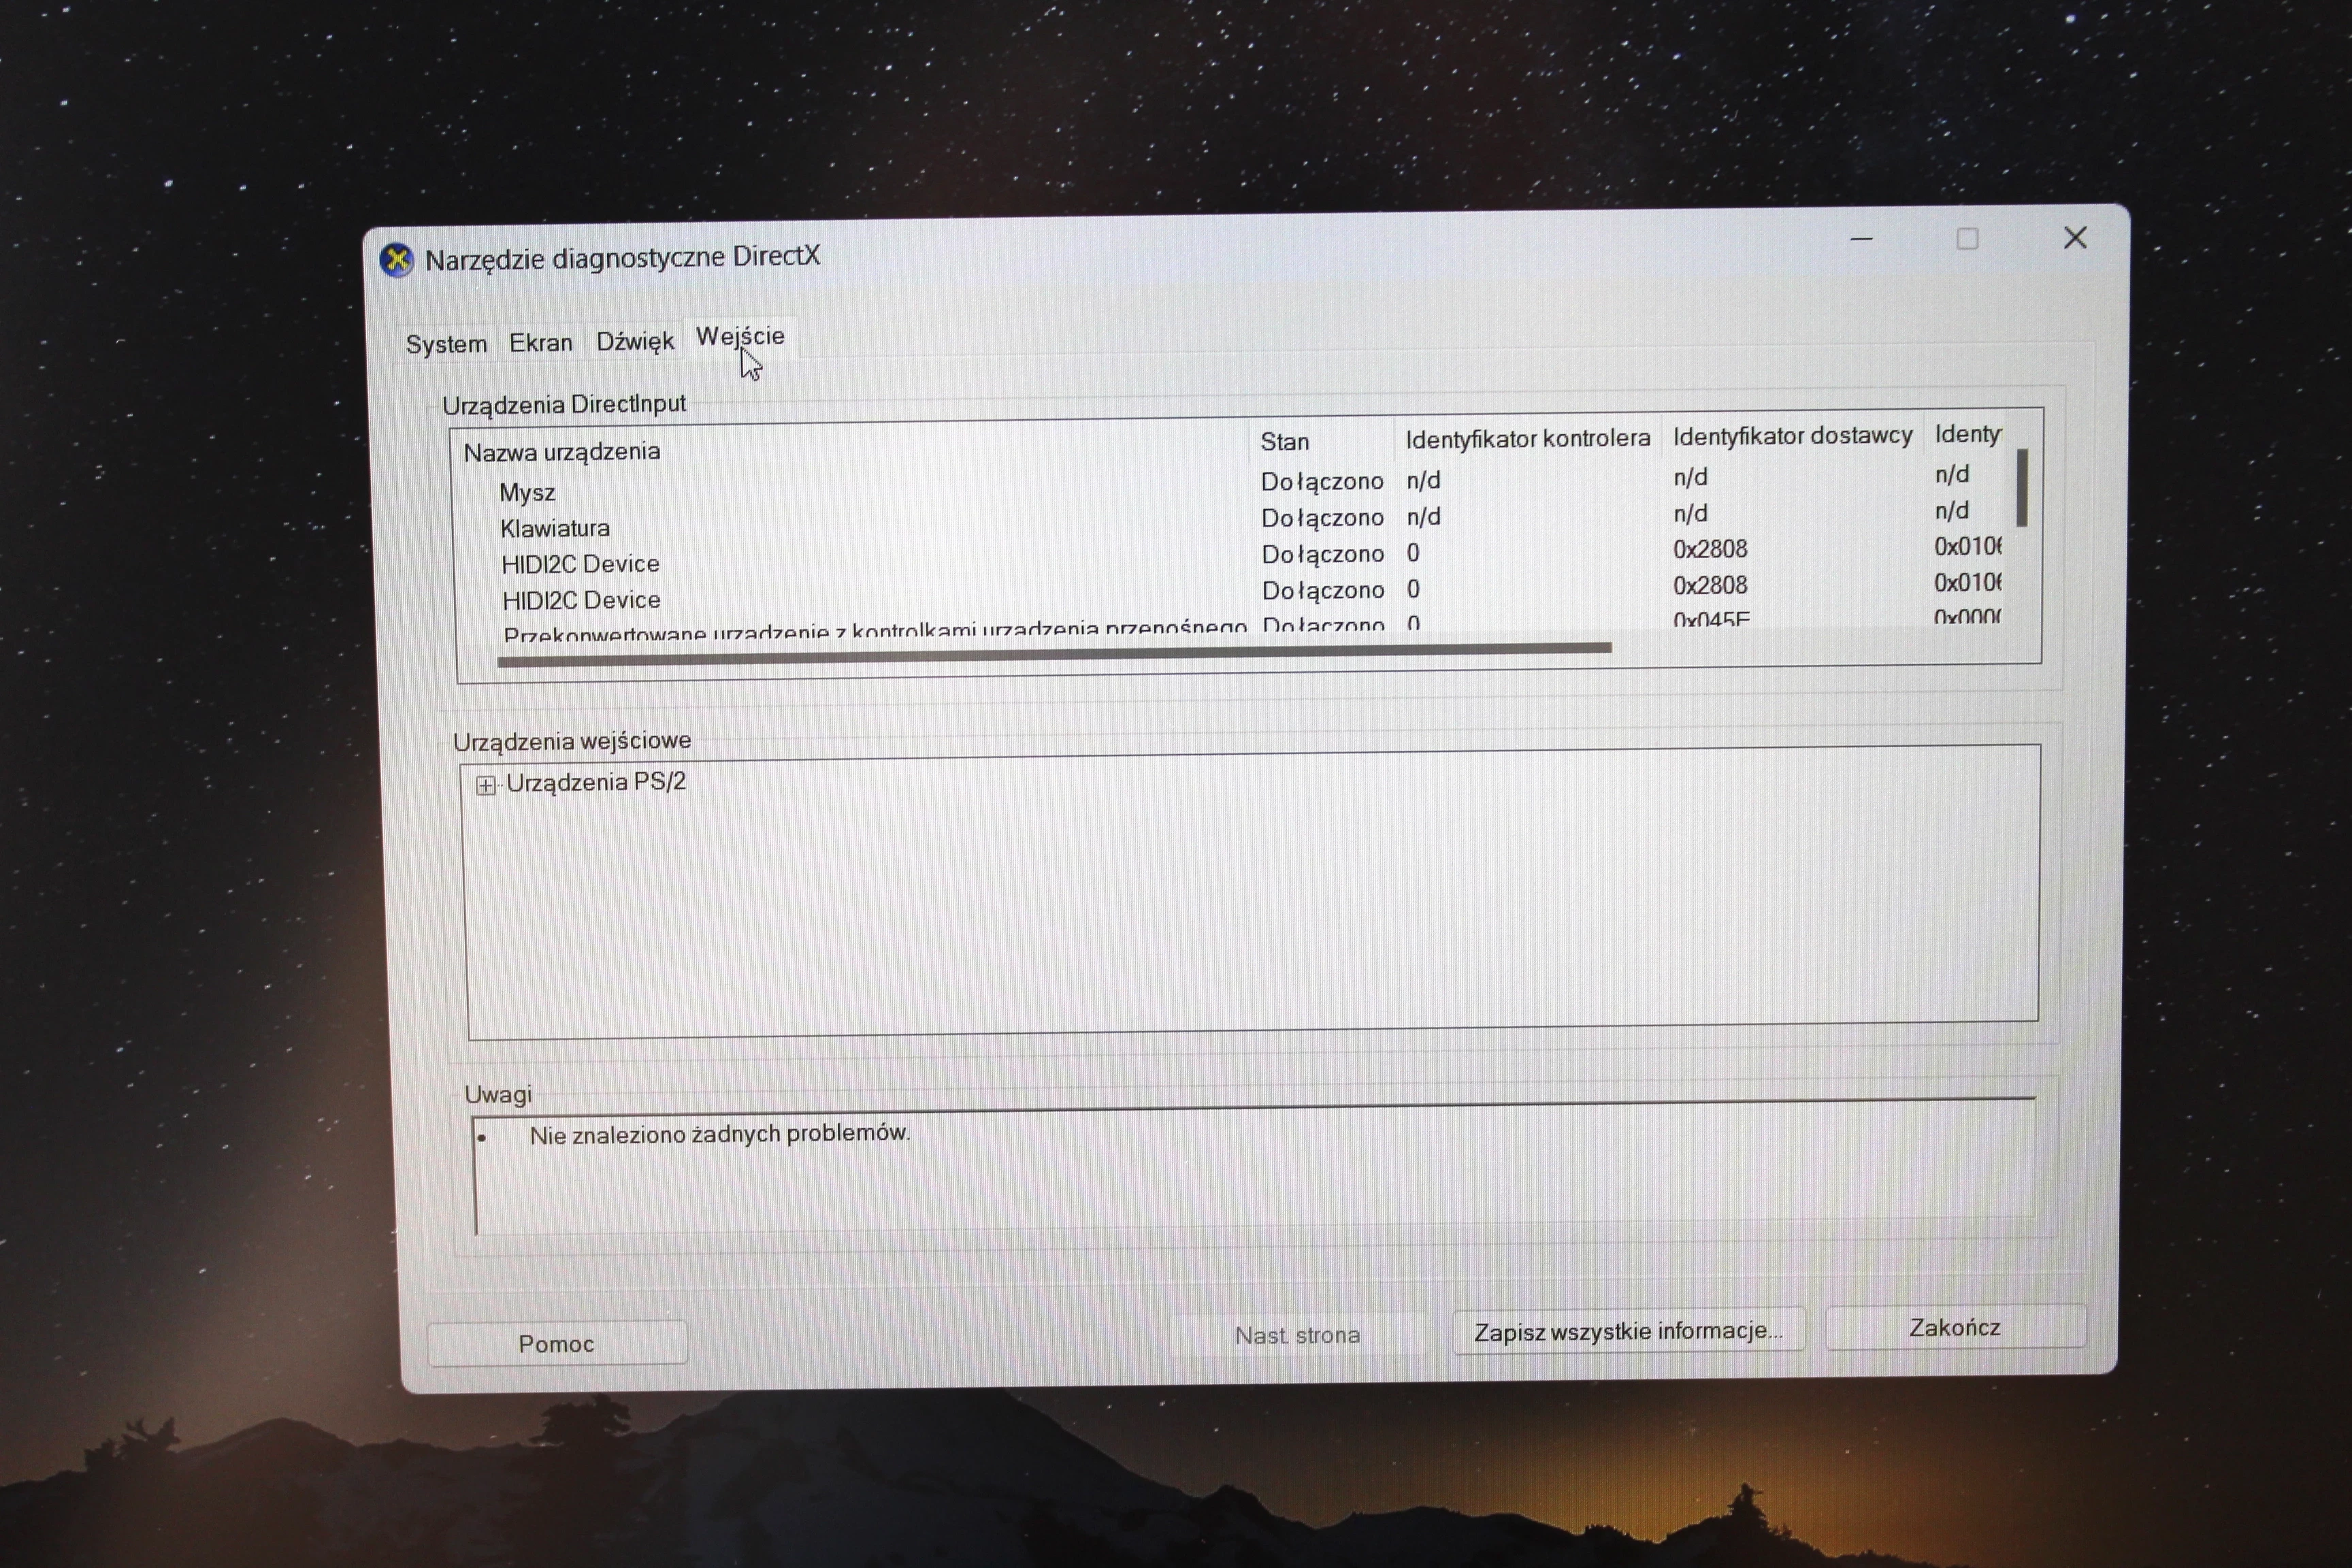The width and height of the screenshot is (2352, 1568).
Task: Expand the Urządzenia PS/2 tree node
Action: [x=486, y=785]
